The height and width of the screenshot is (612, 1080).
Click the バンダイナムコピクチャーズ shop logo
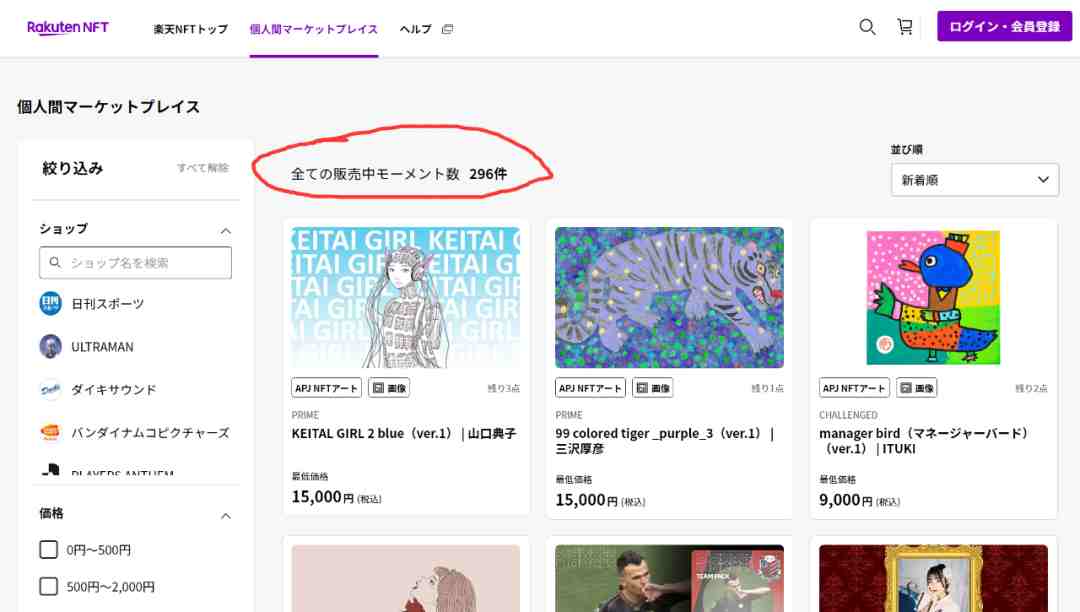50,432
